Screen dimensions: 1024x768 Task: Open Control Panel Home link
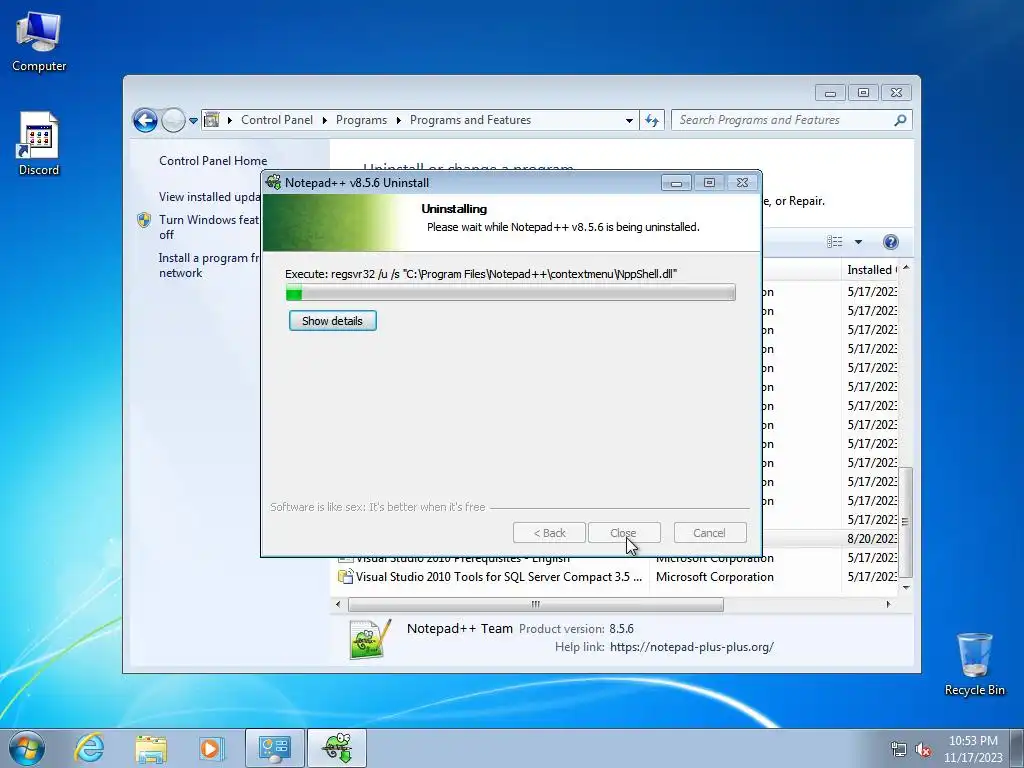(x=213, y=161)
